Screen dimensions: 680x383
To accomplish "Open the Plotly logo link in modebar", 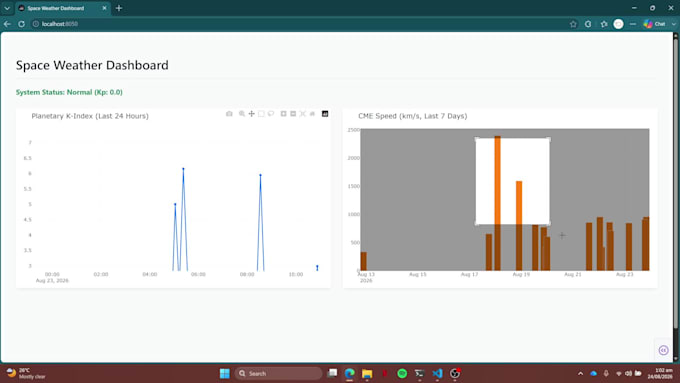I will click(325, 114).
